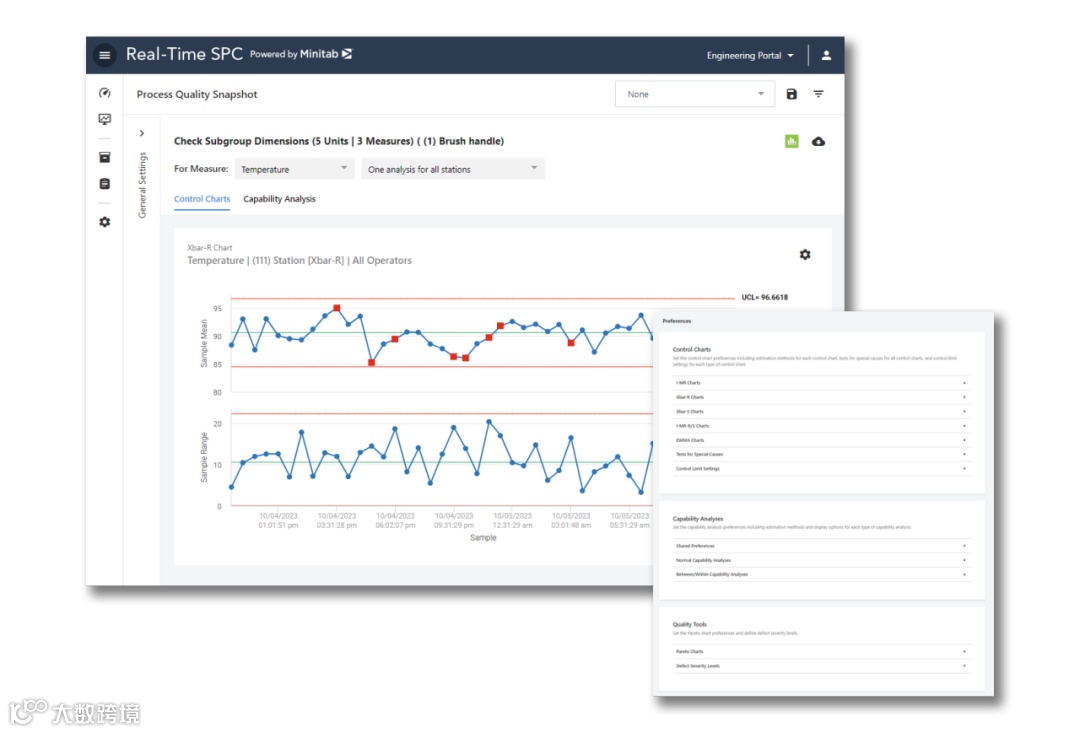Image resolution: width=1080 pixels, height=733 pixels.
Task: Expand I-MR-R/S Charts preferences row
Action: [x=822, y=426]
